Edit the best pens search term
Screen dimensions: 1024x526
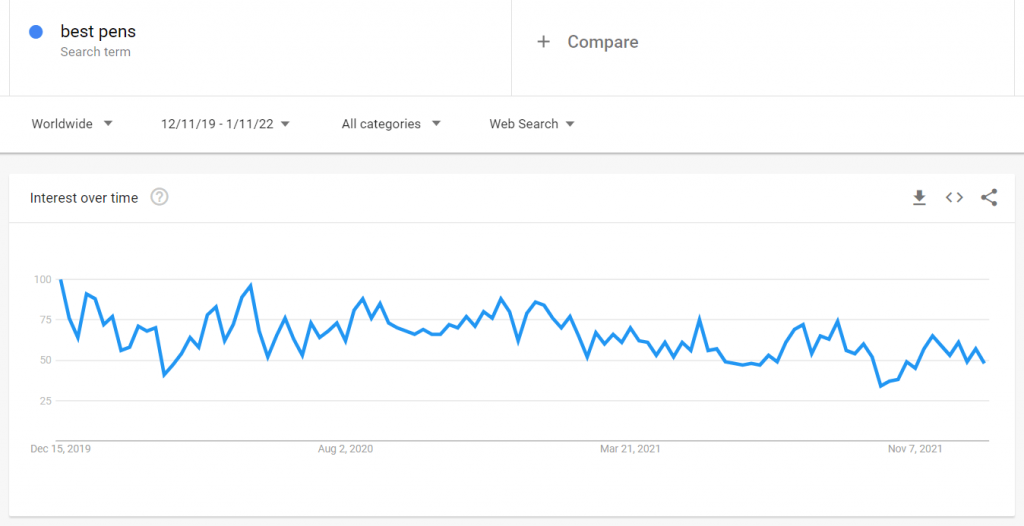[x=98, y=31]
